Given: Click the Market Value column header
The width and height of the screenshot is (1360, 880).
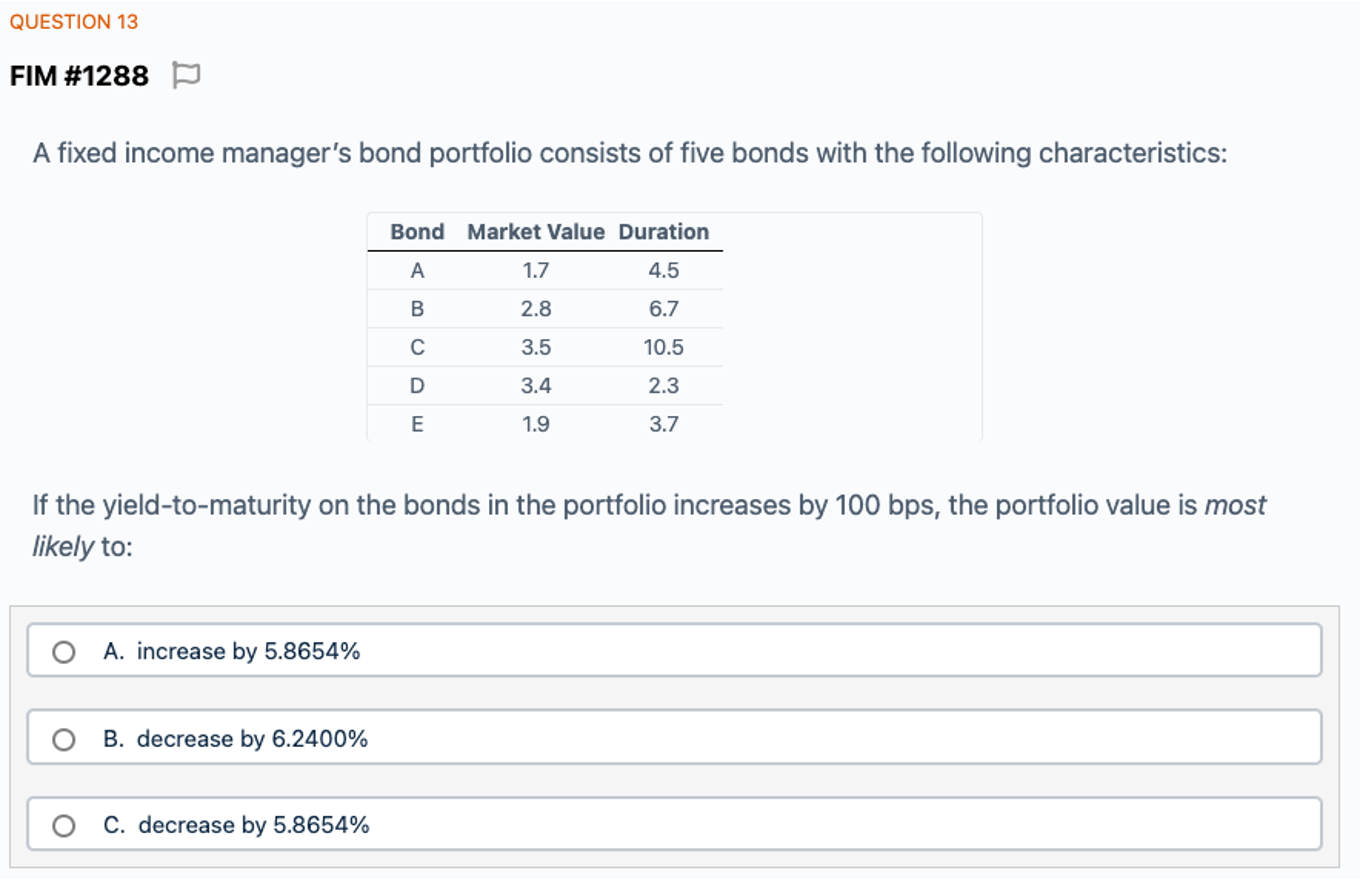Looking at the screenshot, I should point(536,232).
